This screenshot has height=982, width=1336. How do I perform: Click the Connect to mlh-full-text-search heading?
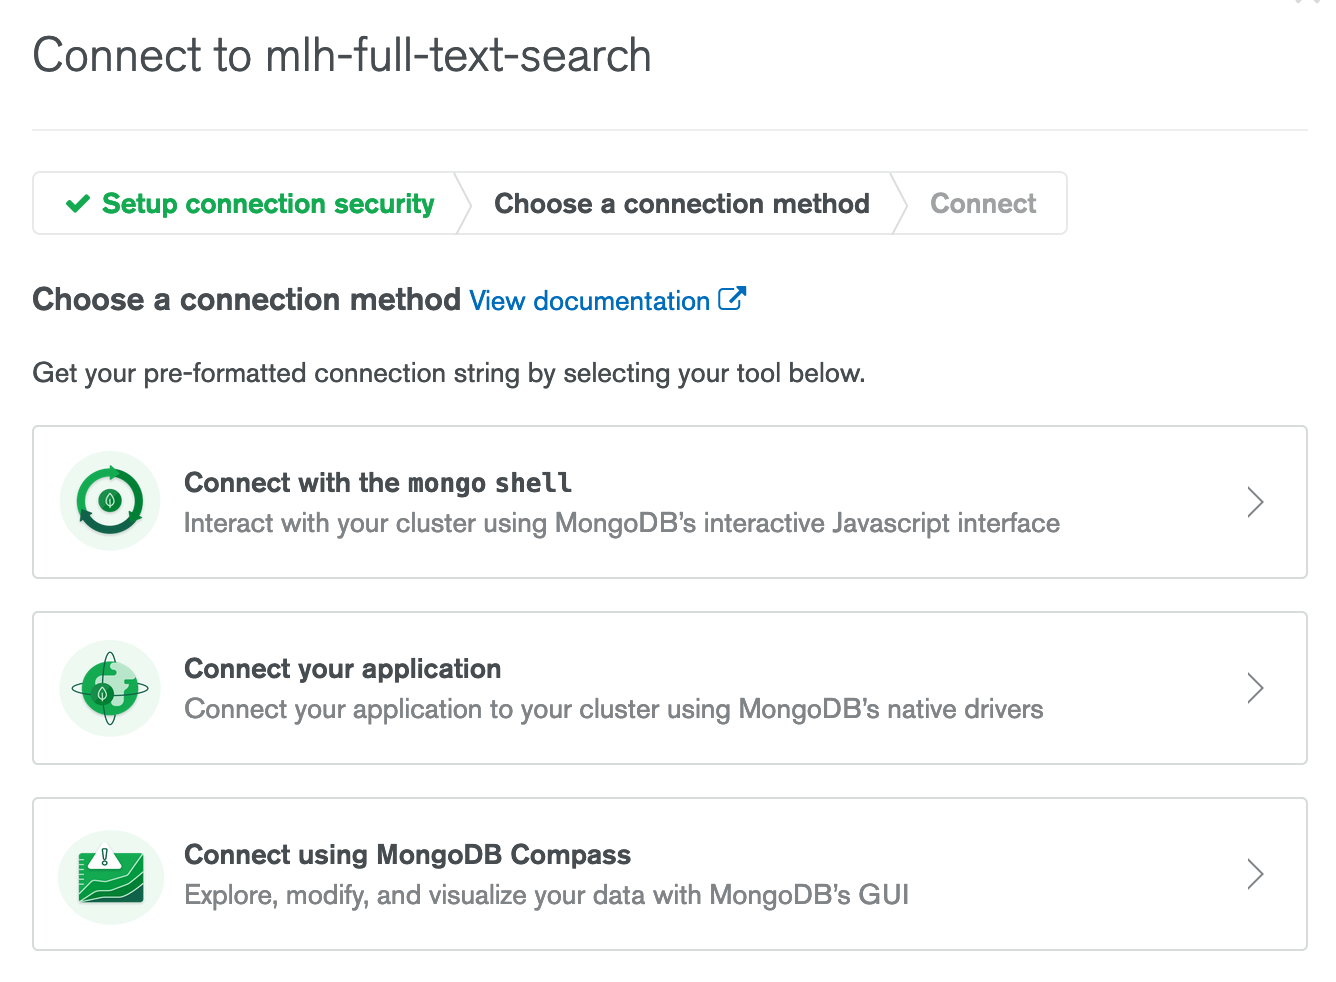click(341, 56)
